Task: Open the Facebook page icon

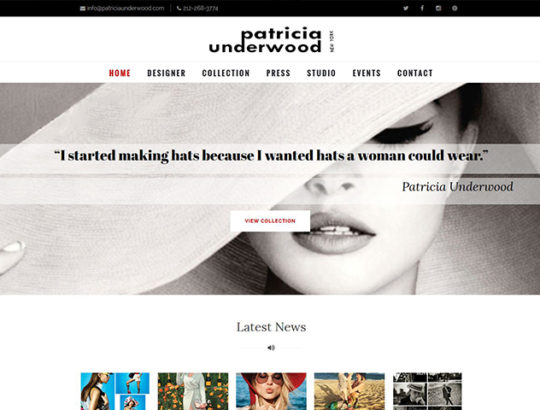Action: coord(422,8)
